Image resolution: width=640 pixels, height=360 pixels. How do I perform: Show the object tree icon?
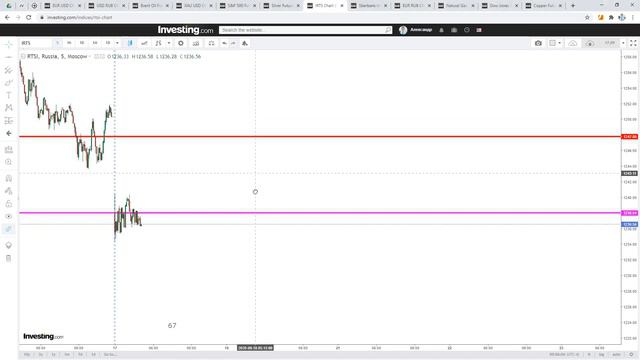click(9, 245)
